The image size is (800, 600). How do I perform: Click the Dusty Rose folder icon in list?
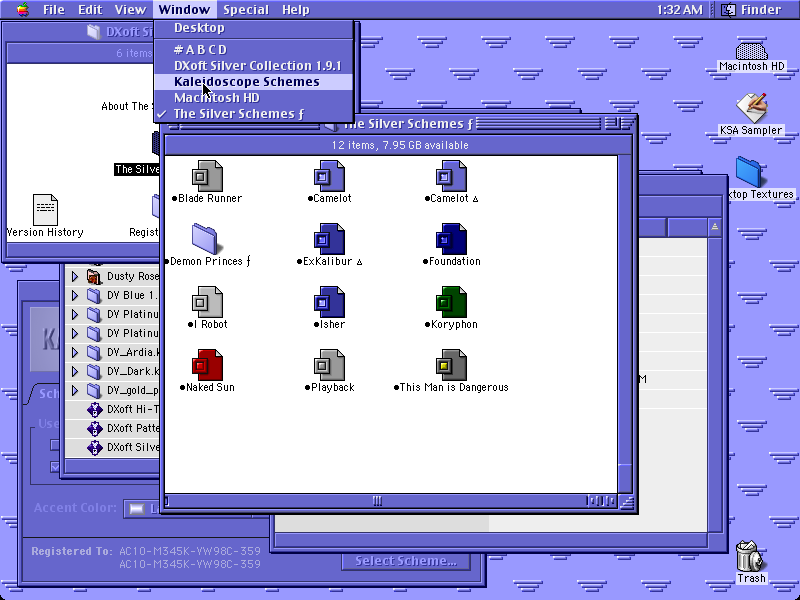94,276
